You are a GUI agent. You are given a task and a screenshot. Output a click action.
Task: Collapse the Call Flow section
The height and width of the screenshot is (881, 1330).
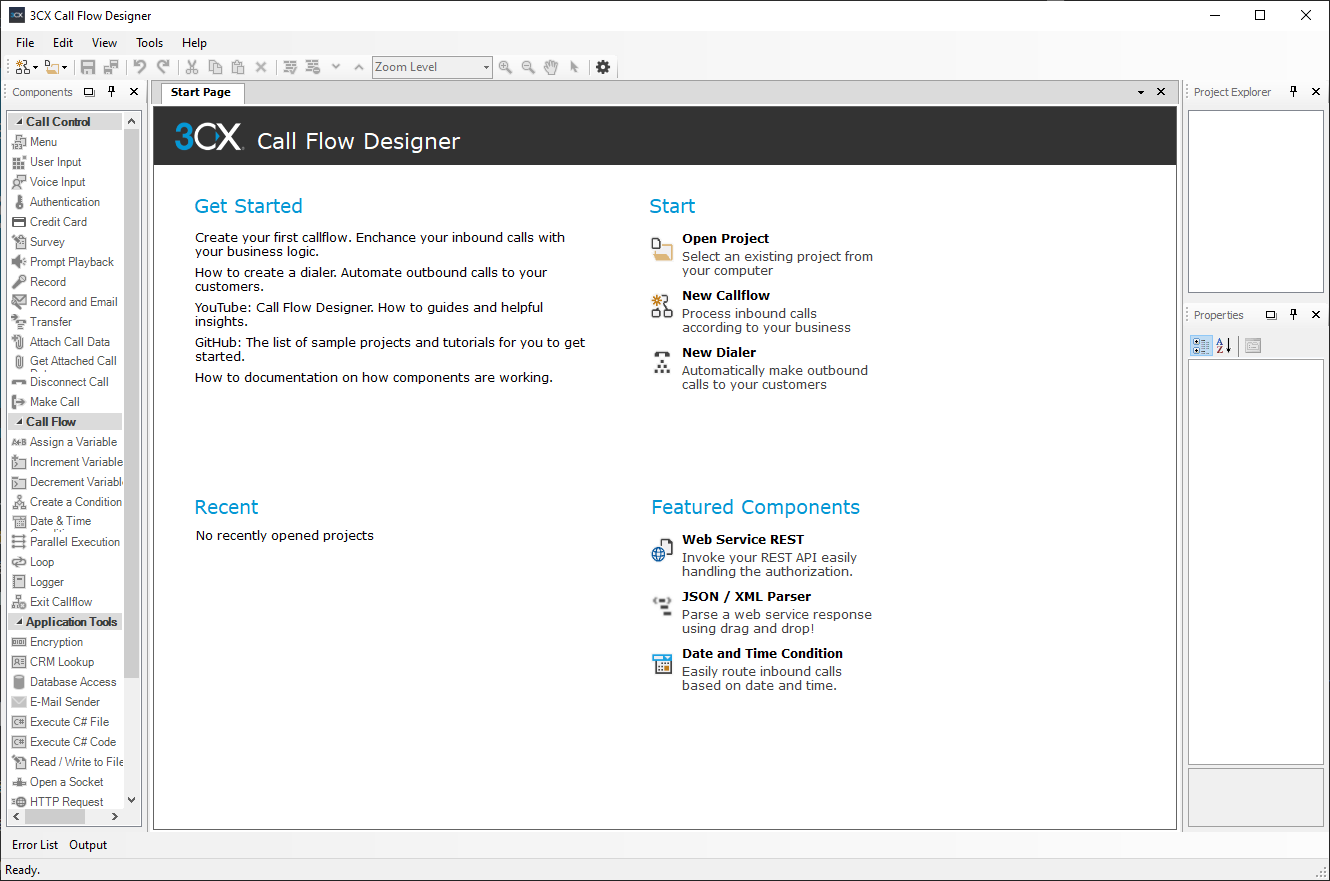[x=19, y=422]
